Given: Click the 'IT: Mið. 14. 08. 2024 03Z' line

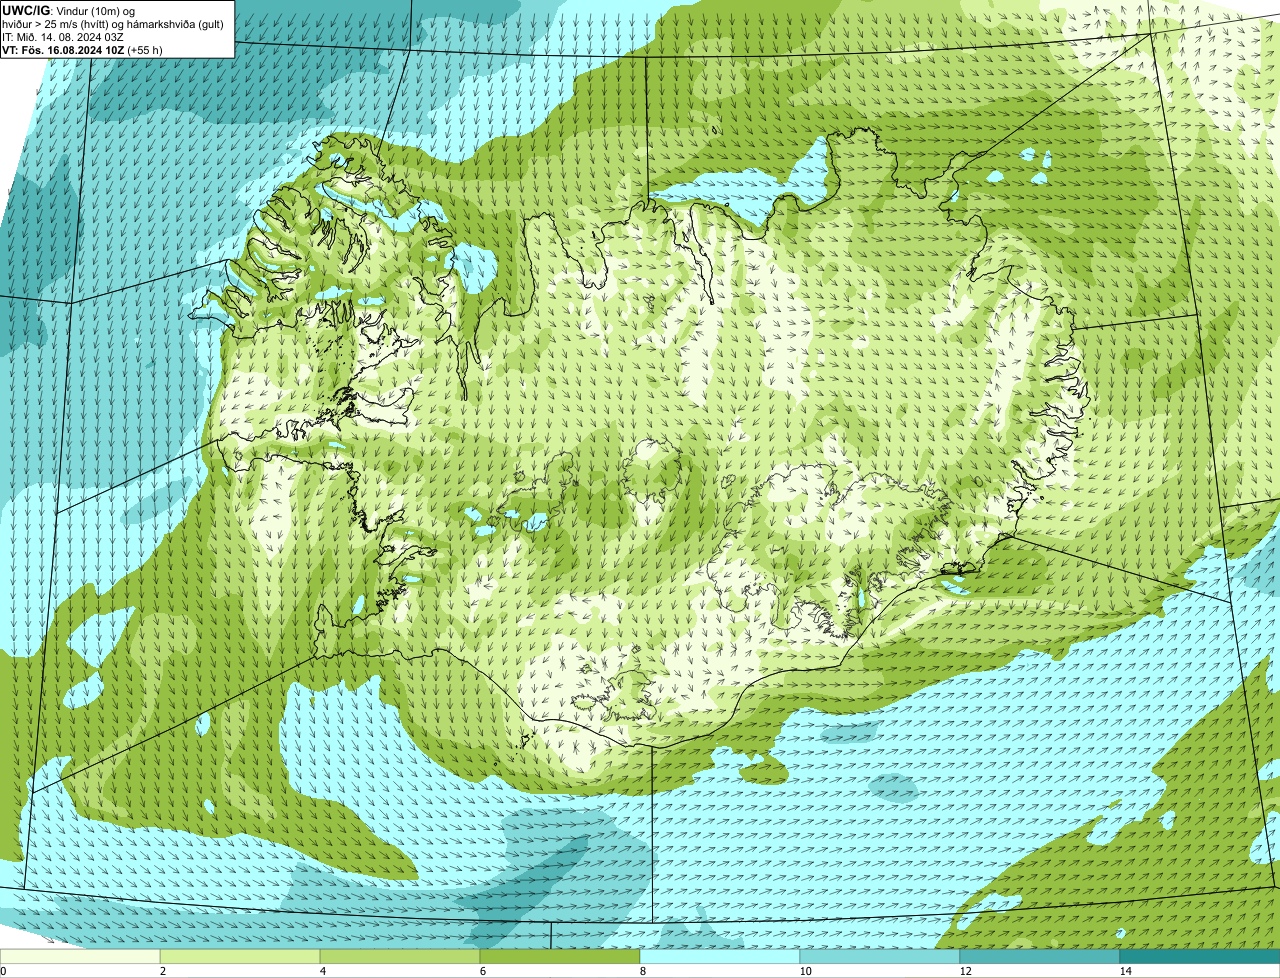Looking at the screenshot, I should click(63, 37).
